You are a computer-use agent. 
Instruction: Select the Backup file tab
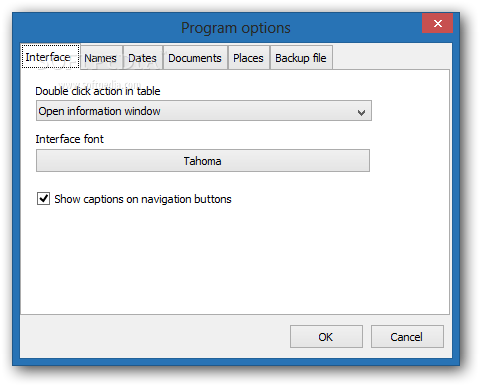tap(301, 58)
